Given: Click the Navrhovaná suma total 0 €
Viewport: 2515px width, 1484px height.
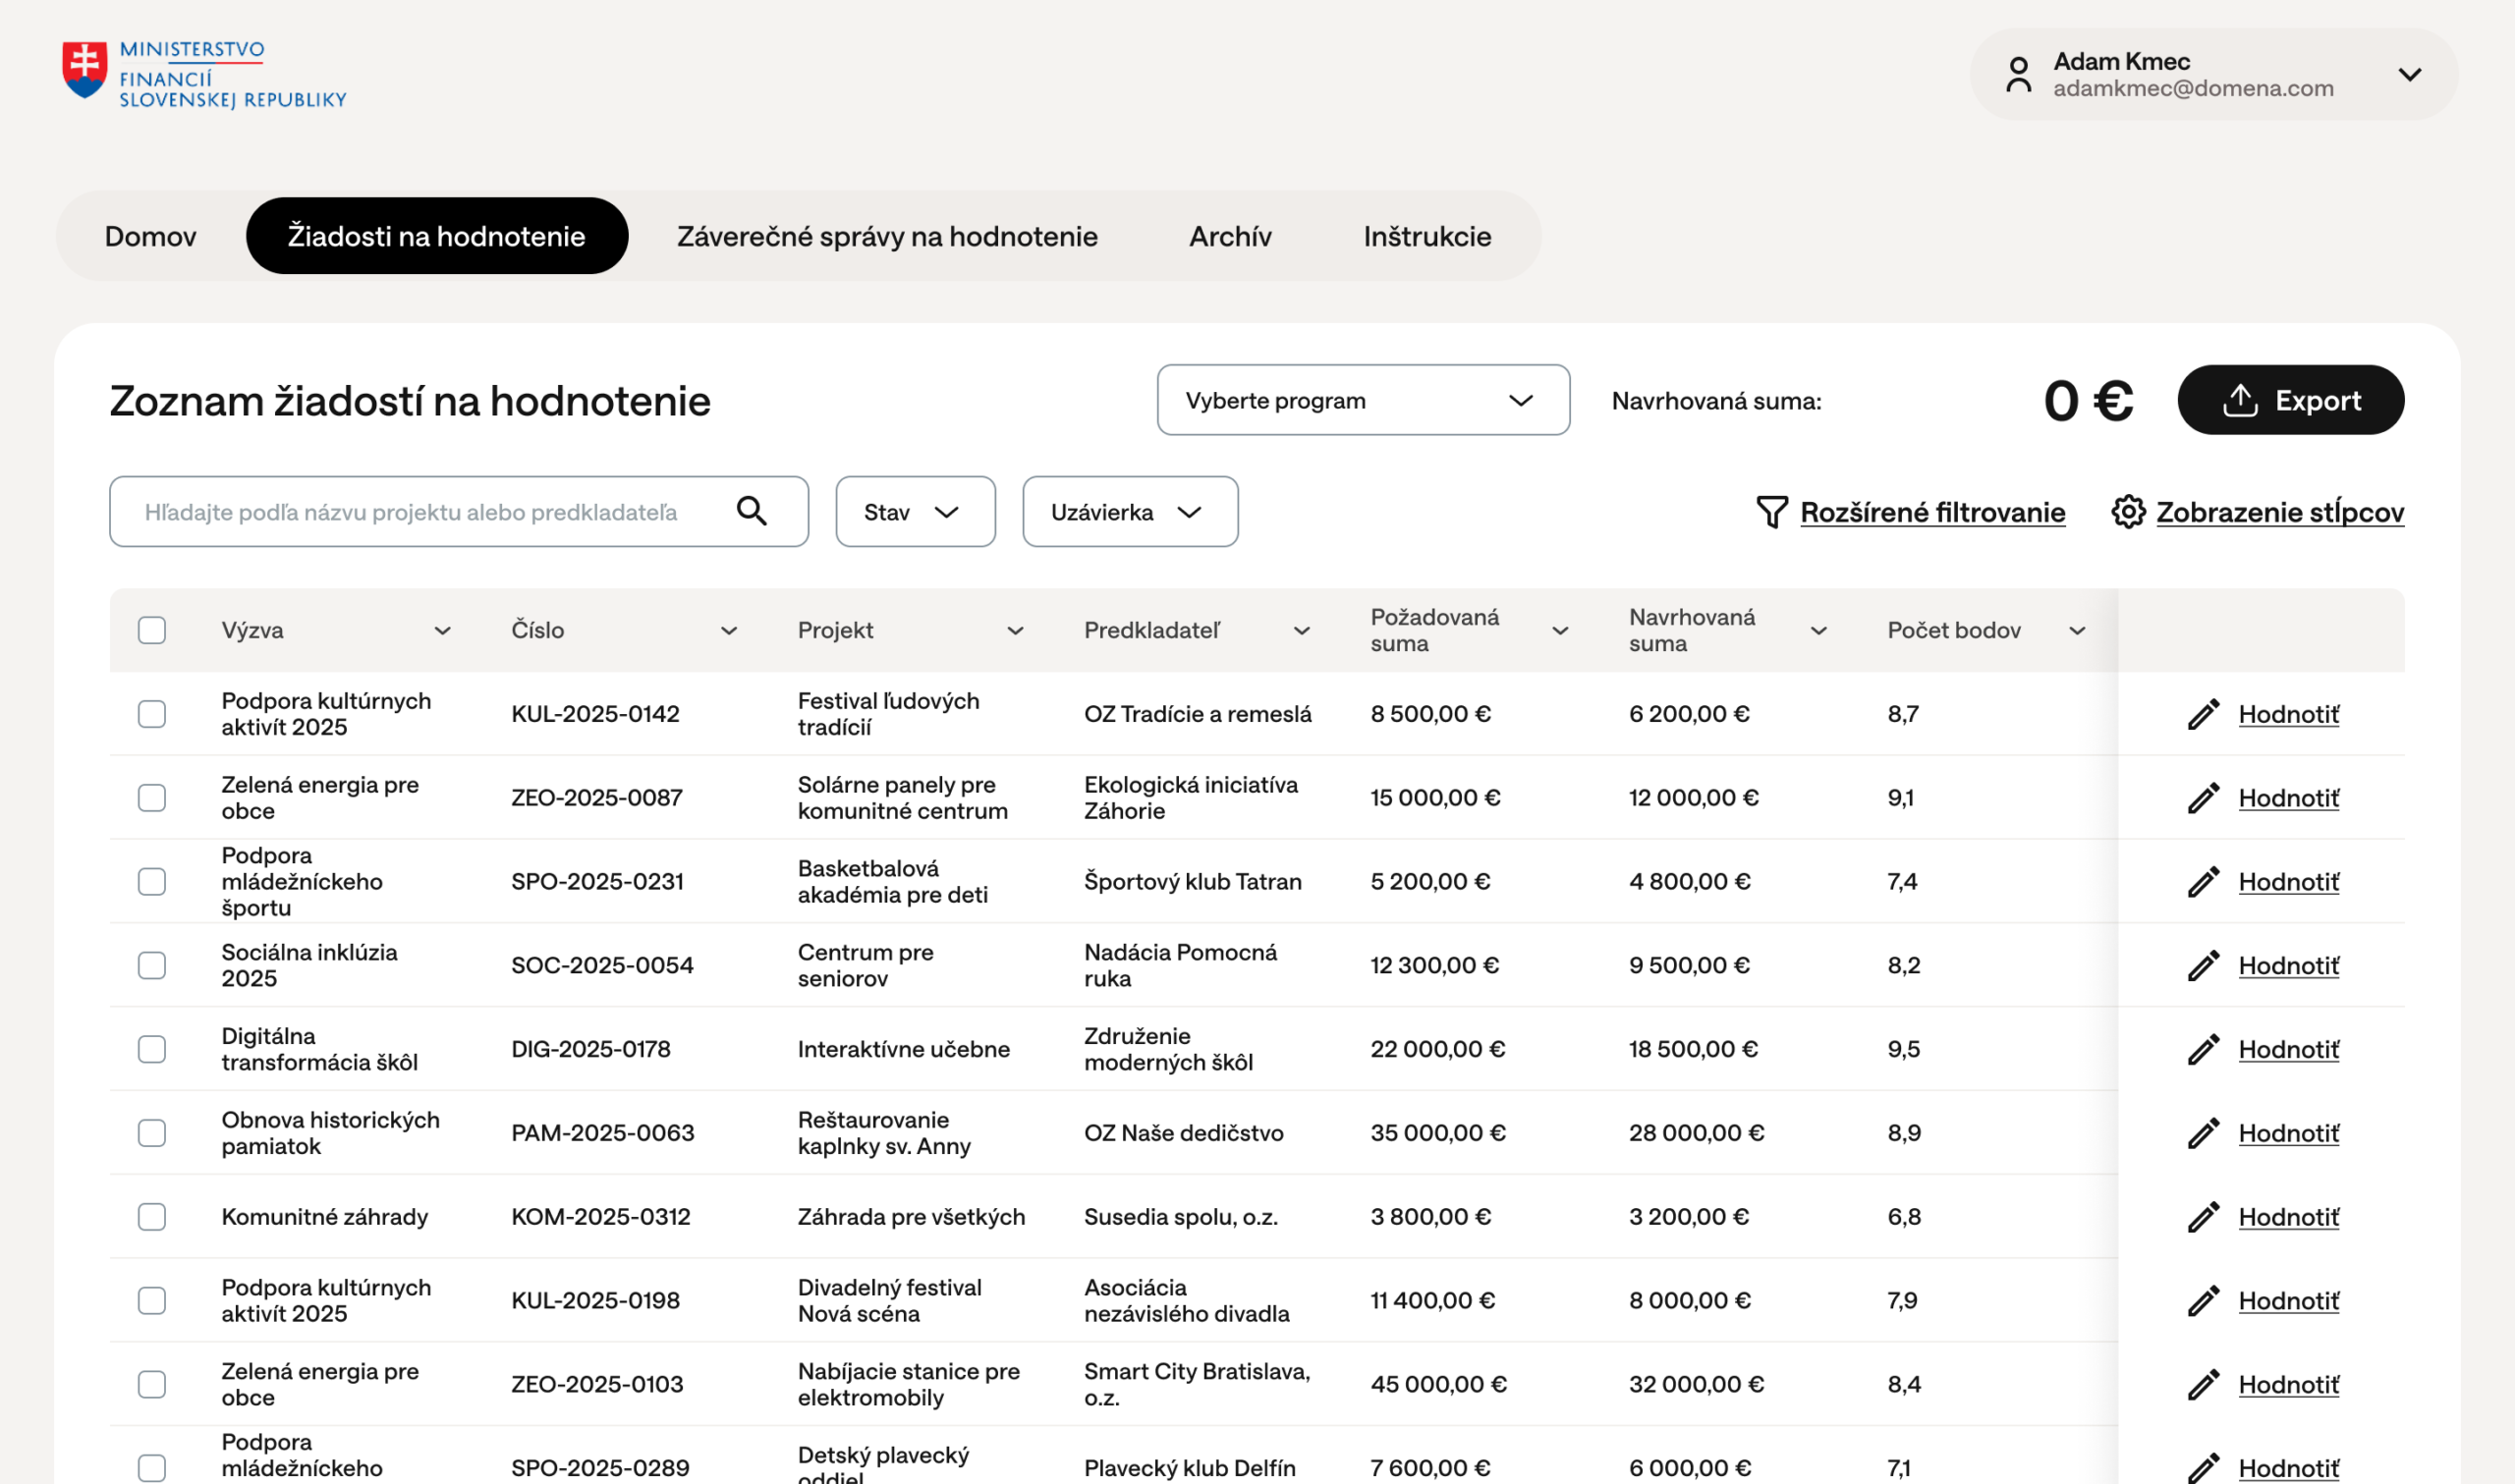Looking at the screenshot, I should pyautogui.click(x=2088, y=400).
